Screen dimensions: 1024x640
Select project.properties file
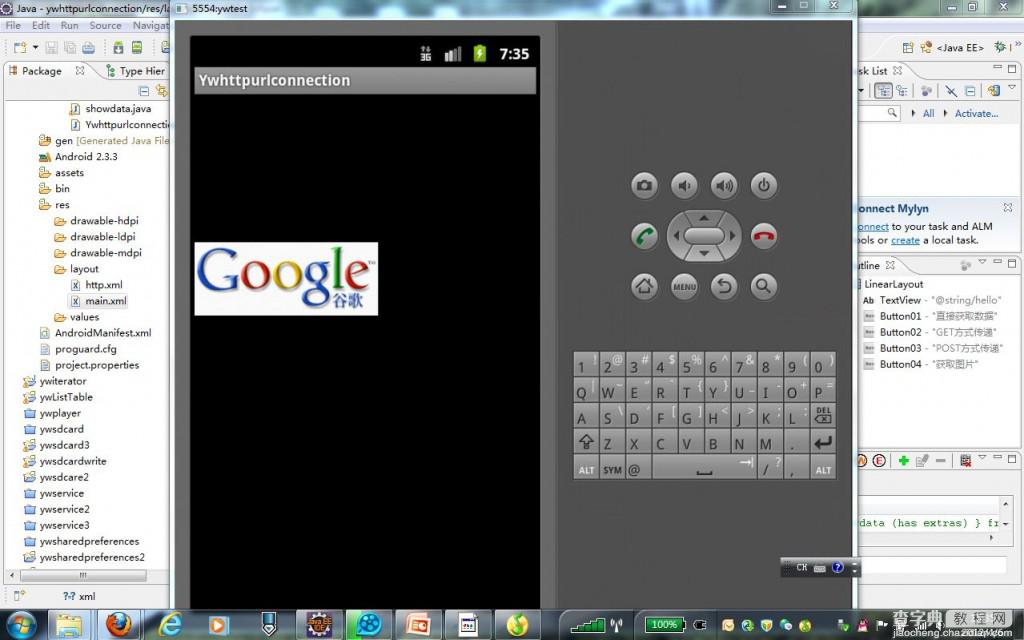point(97,365)
